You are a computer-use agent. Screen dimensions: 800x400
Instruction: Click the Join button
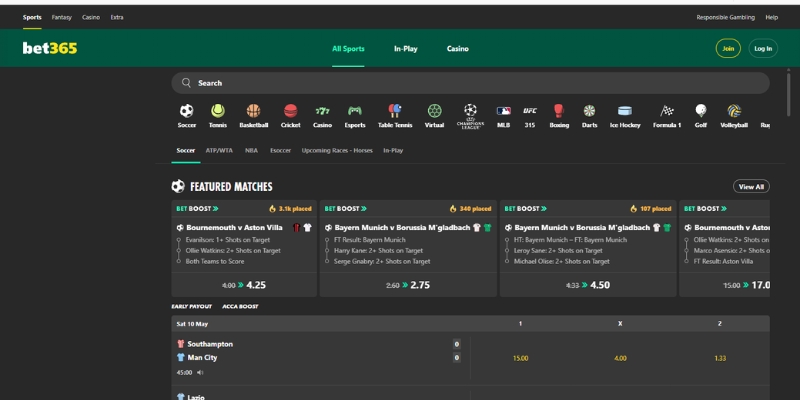click(728, 48)
